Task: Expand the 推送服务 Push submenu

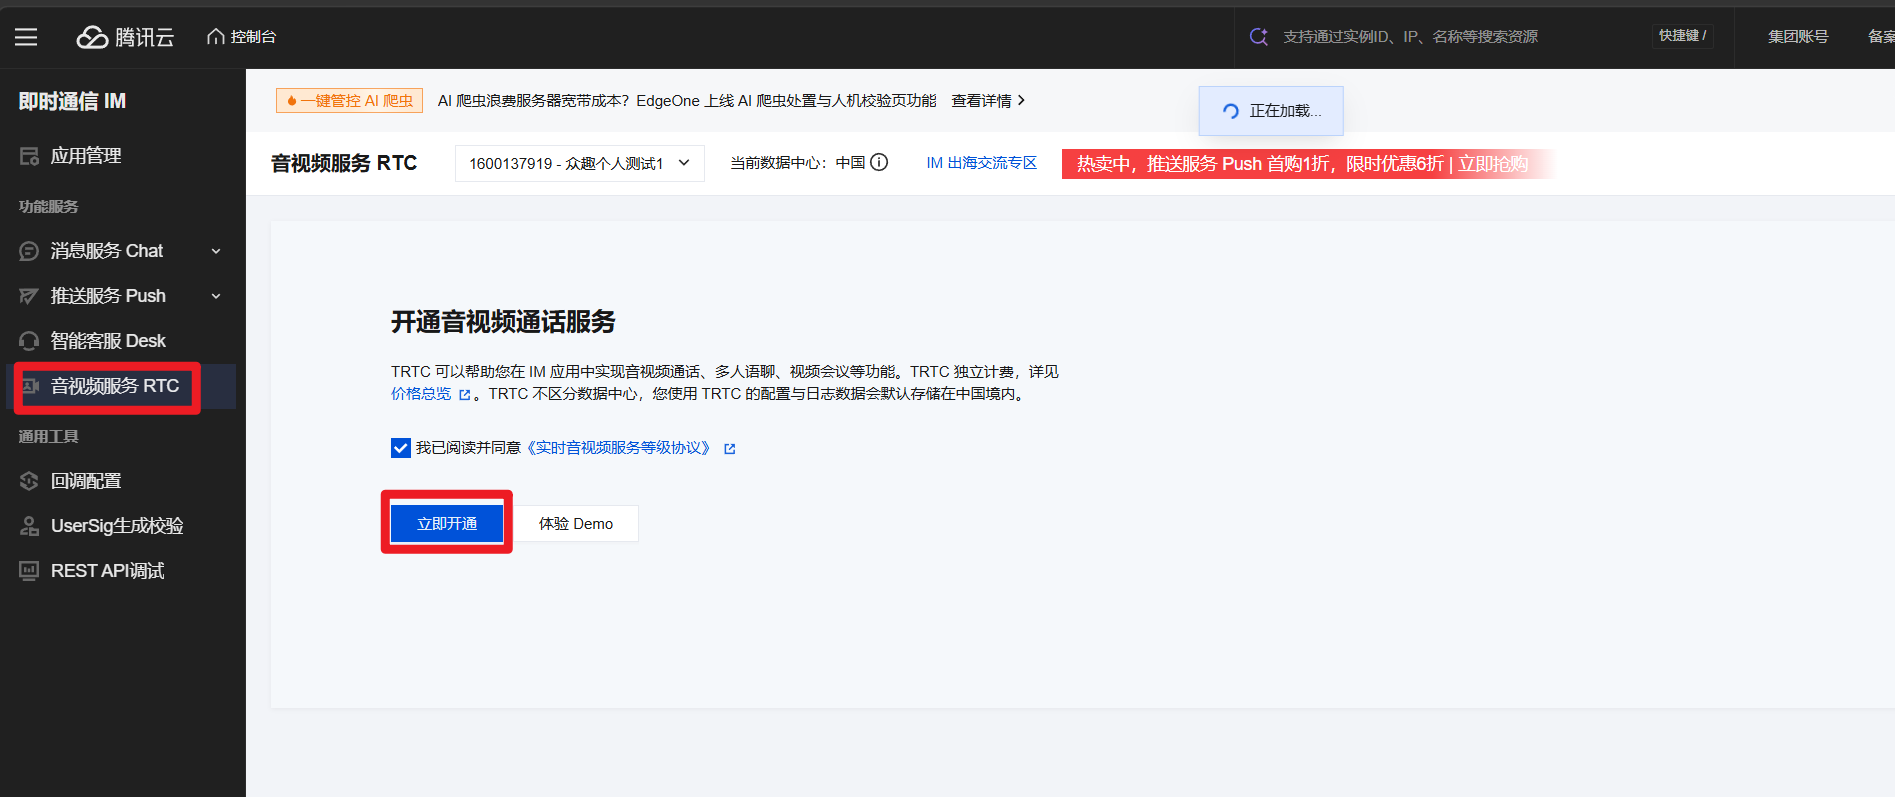Action: (216, 296)
